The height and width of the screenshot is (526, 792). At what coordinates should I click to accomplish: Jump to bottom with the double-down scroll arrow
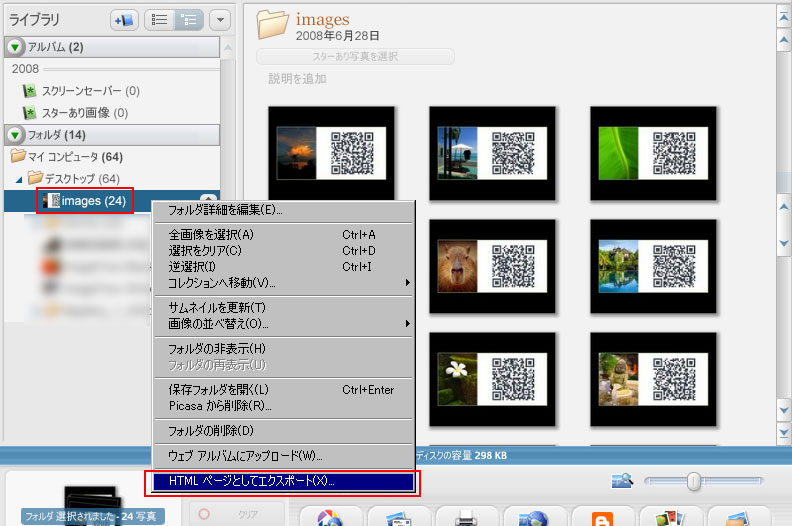click(x=784, y=433)
